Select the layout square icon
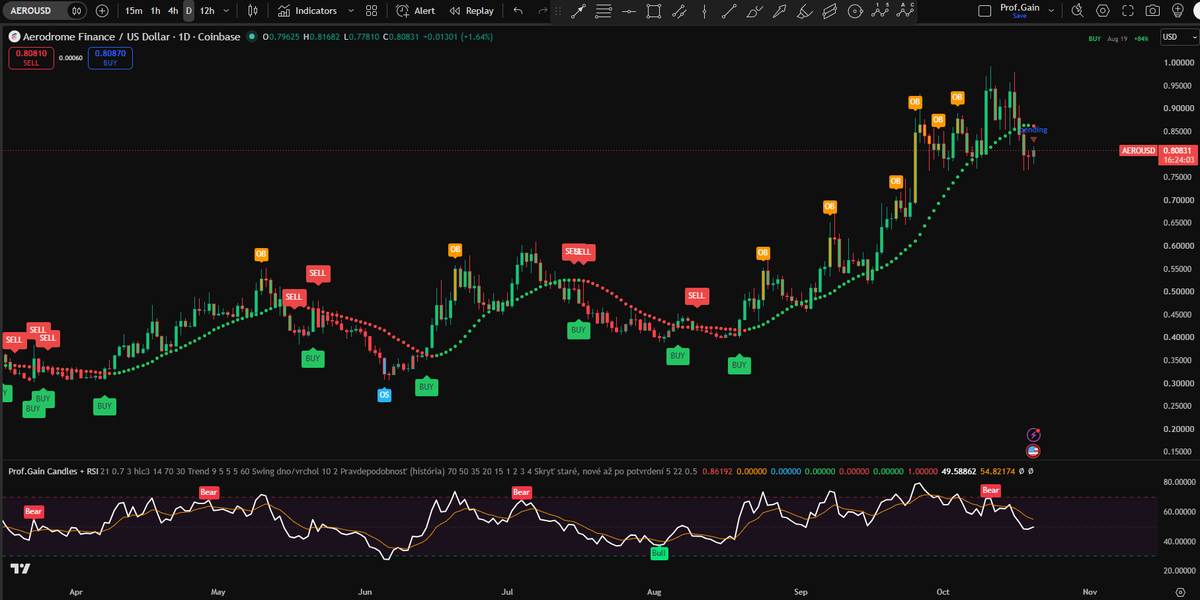Viewport: 1200px width, 600px height. tap(983, 10)
